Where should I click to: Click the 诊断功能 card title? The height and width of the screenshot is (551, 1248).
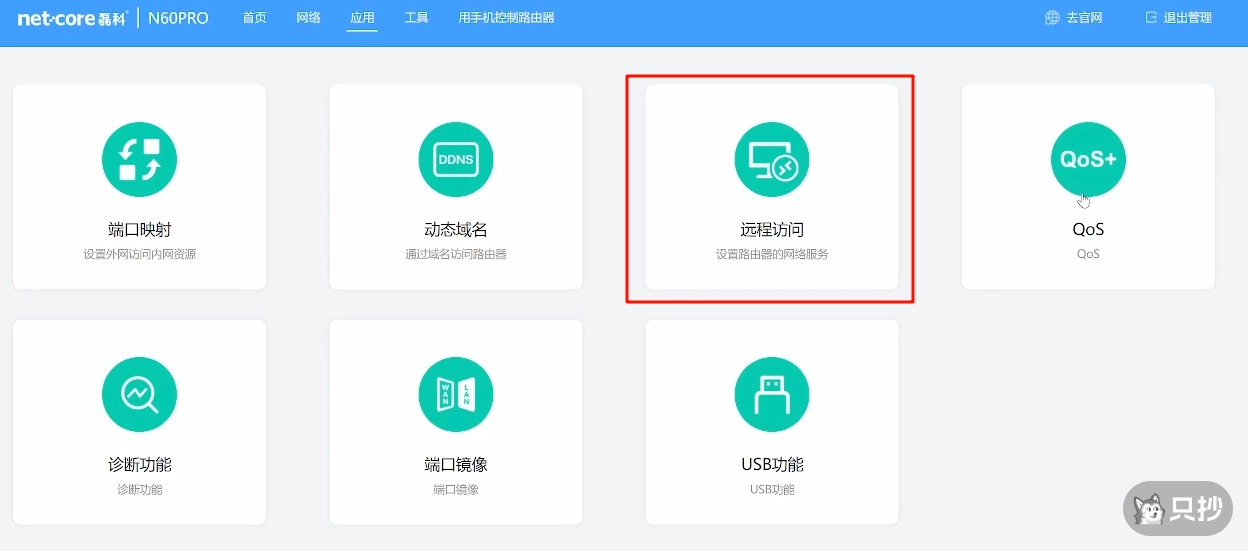[x=139, y=465]
